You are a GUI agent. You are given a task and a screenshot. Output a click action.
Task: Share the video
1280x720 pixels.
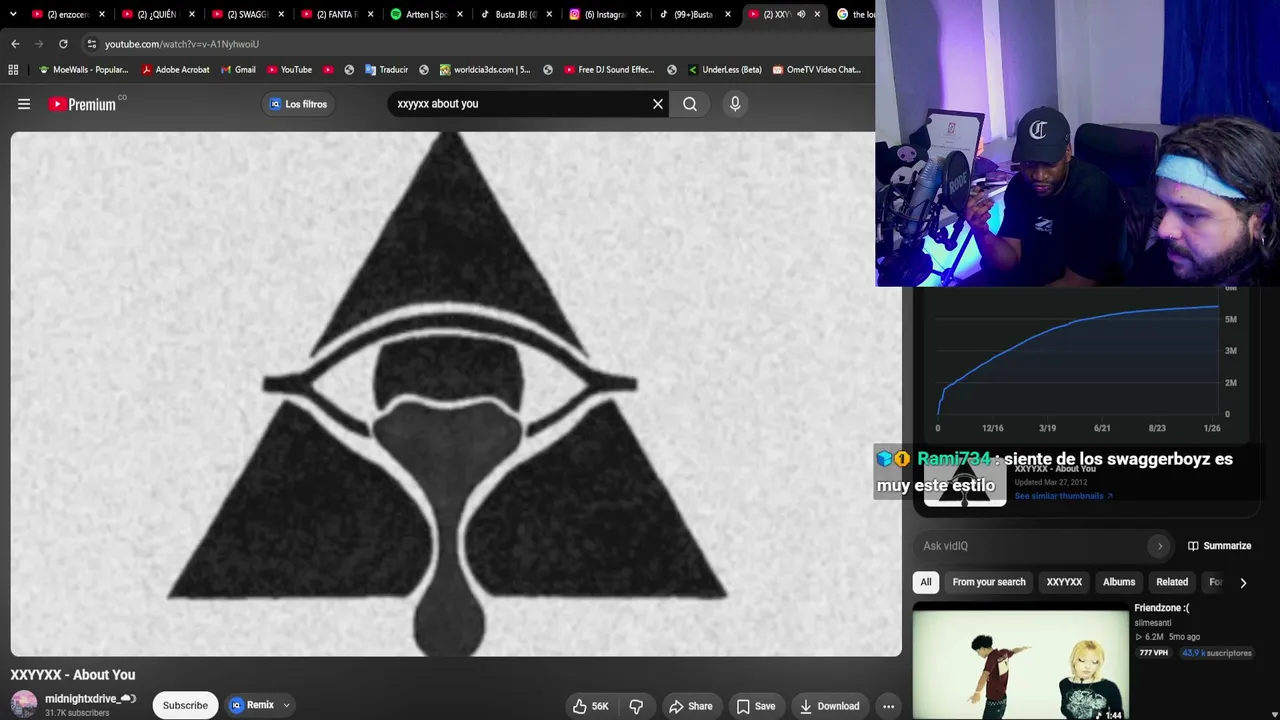[691, 706]
